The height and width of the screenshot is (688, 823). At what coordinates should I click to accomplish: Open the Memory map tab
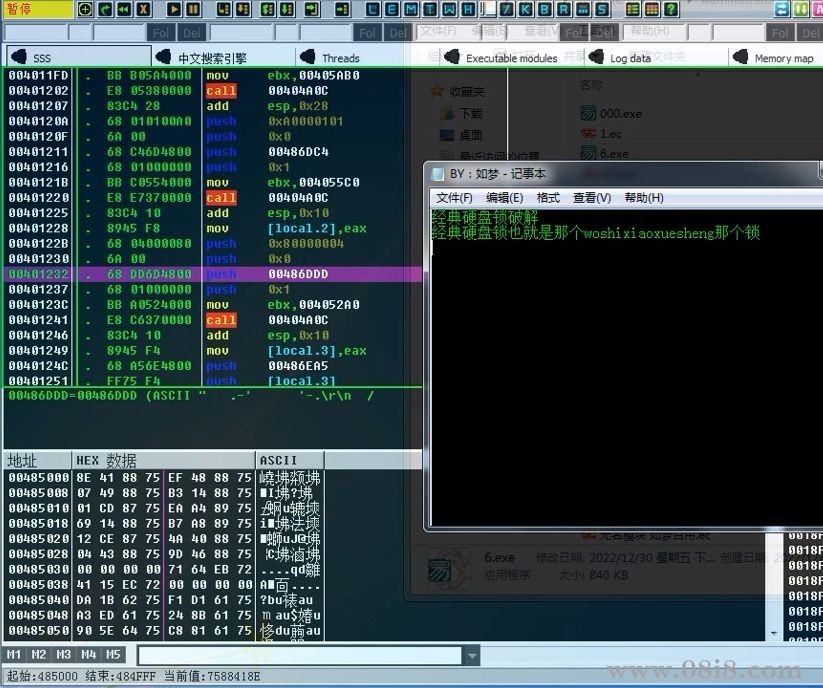point(777,58)
